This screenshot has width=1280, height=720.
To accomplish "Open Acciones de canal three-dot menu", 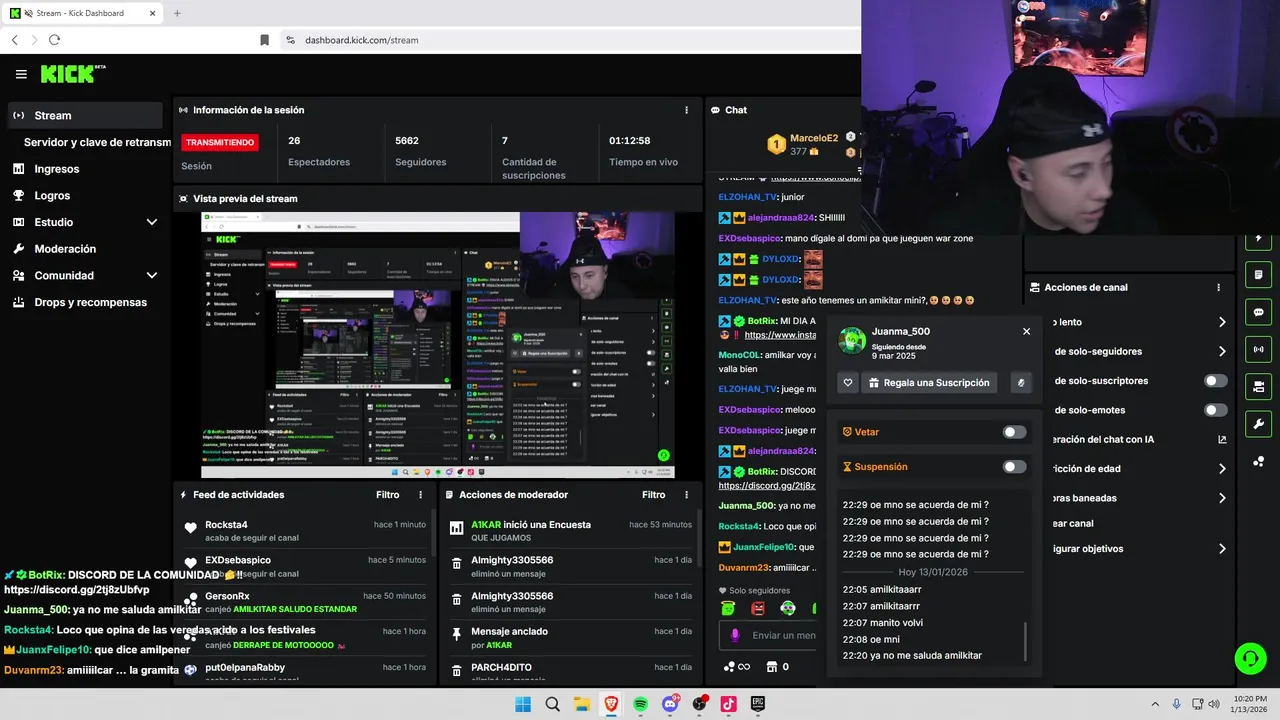I will pos(1218,287).
